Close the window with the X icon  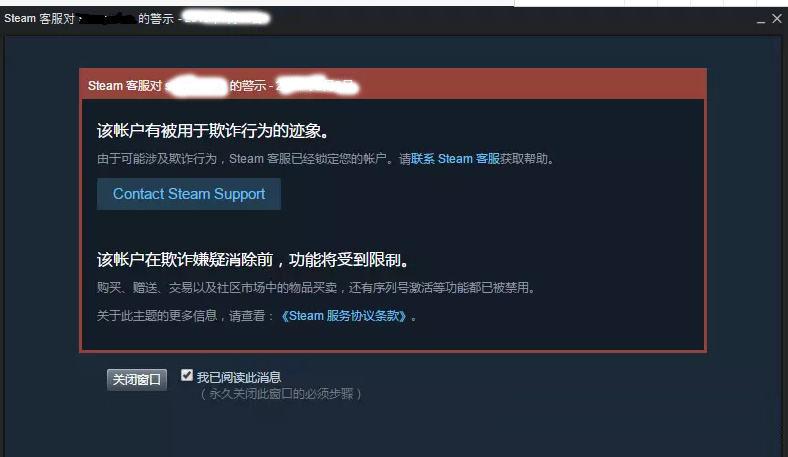pos(777,19)
